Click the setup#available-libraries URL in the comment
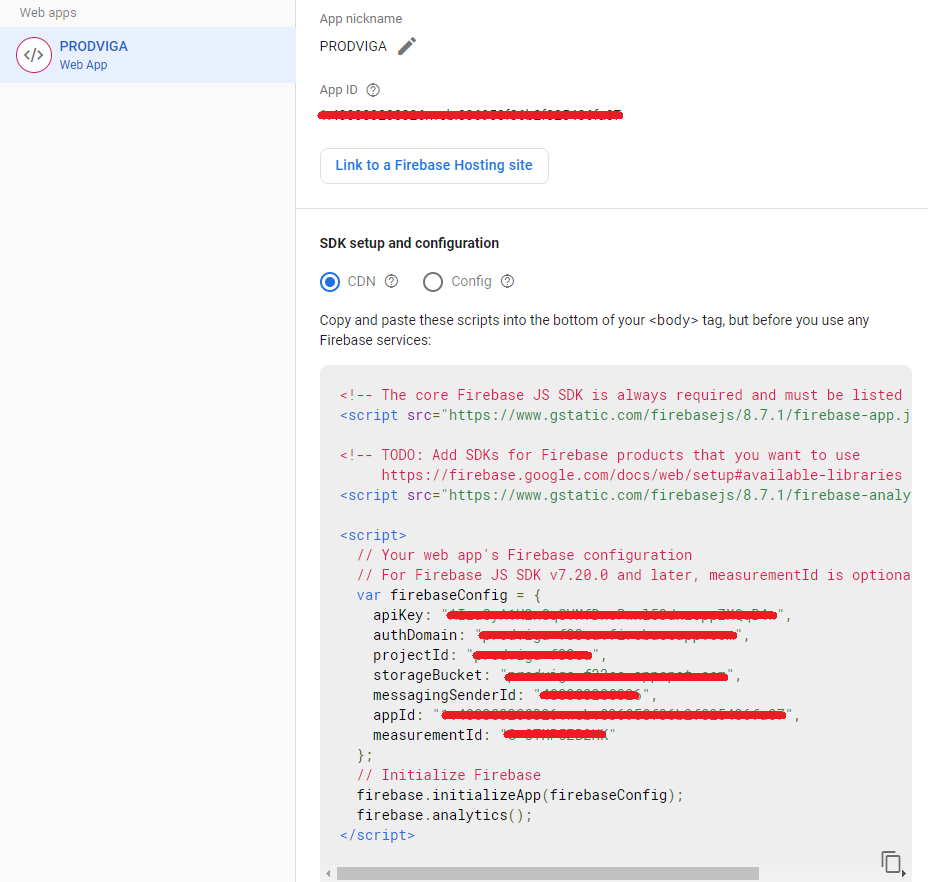928x882 pixels. point(642,475)
